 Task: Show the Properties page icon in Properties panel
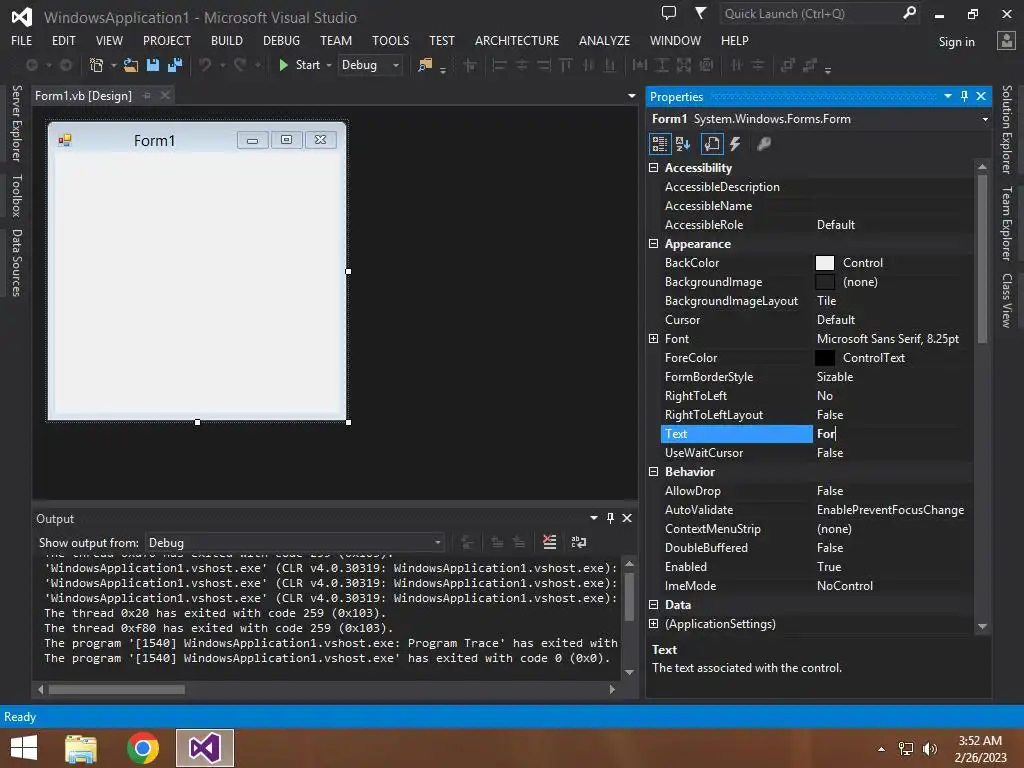(x=712, y=144)
